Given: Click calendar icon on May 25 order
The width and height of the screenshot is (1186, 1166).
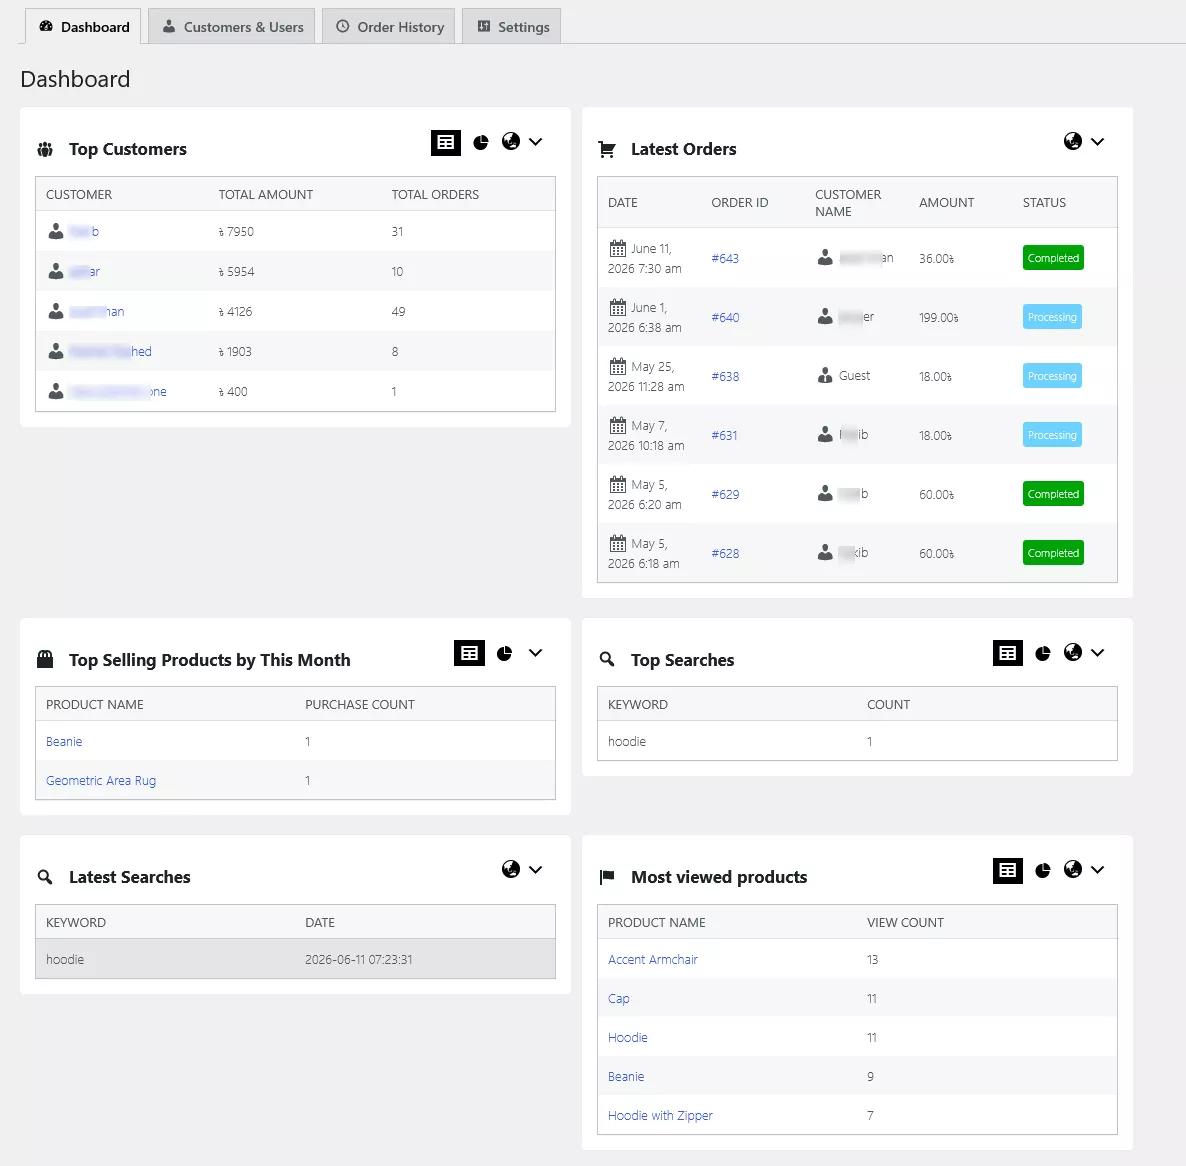Looking at the screenshot, I should click(618, 366).
